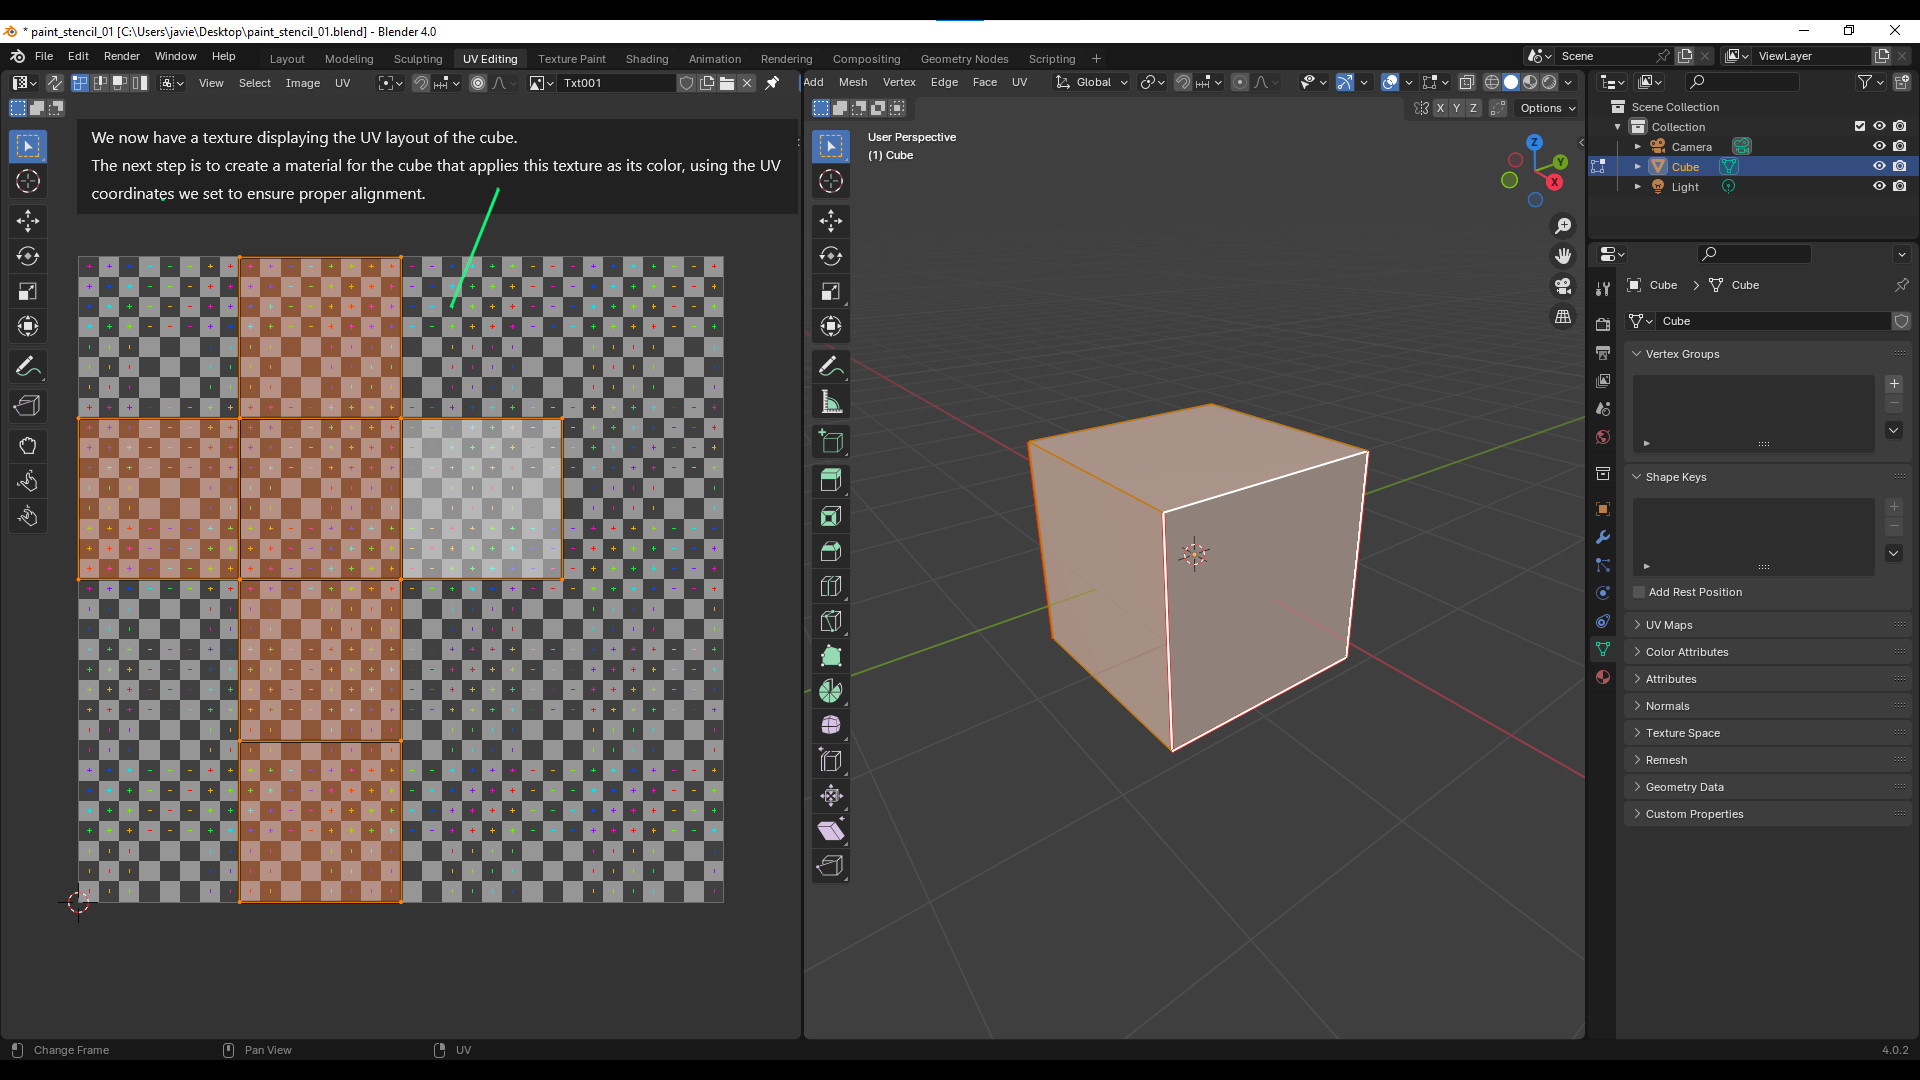
Task: Switch to the Texture Paint workspace
Action: click(571, 59)
